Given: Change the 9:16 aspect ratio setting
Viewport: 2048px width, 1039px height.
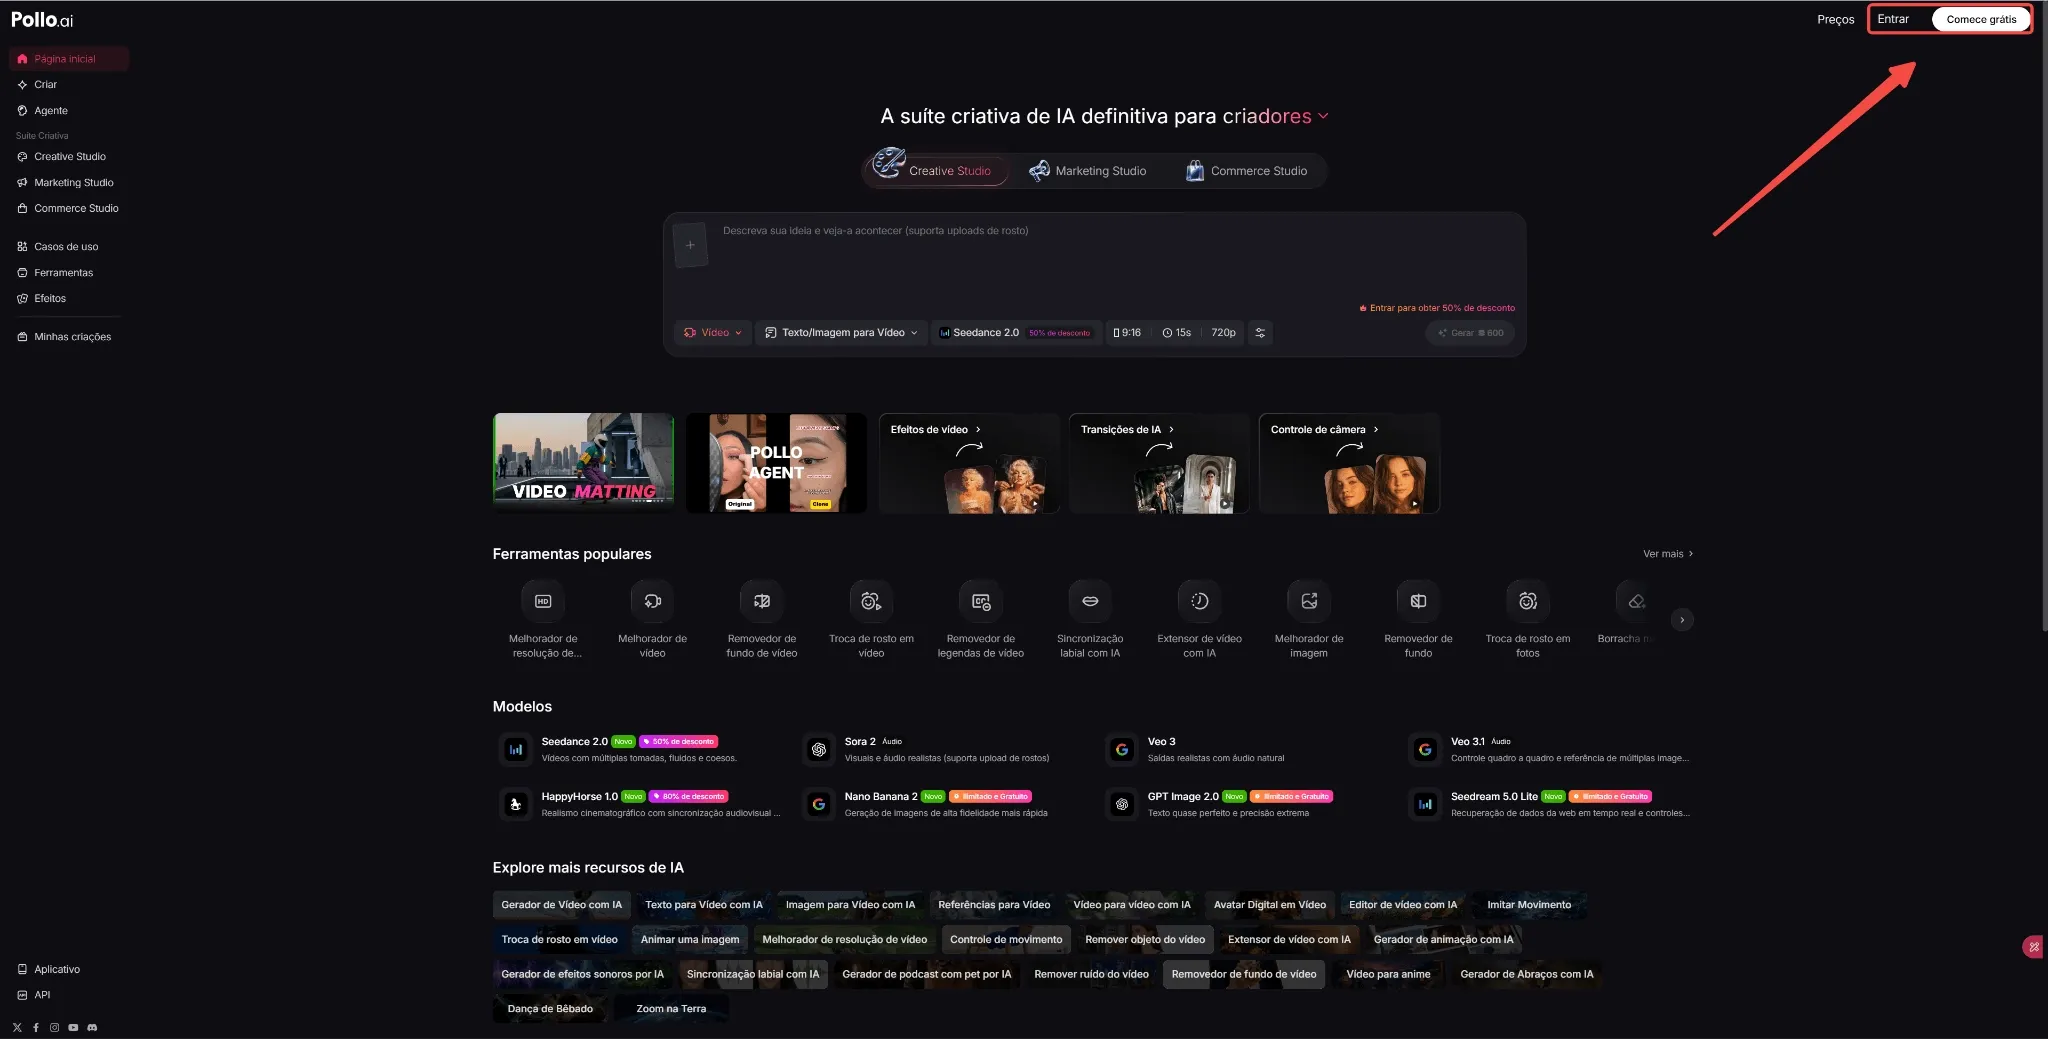Looking at the screenshot, I should click(x=1127, y=333).
